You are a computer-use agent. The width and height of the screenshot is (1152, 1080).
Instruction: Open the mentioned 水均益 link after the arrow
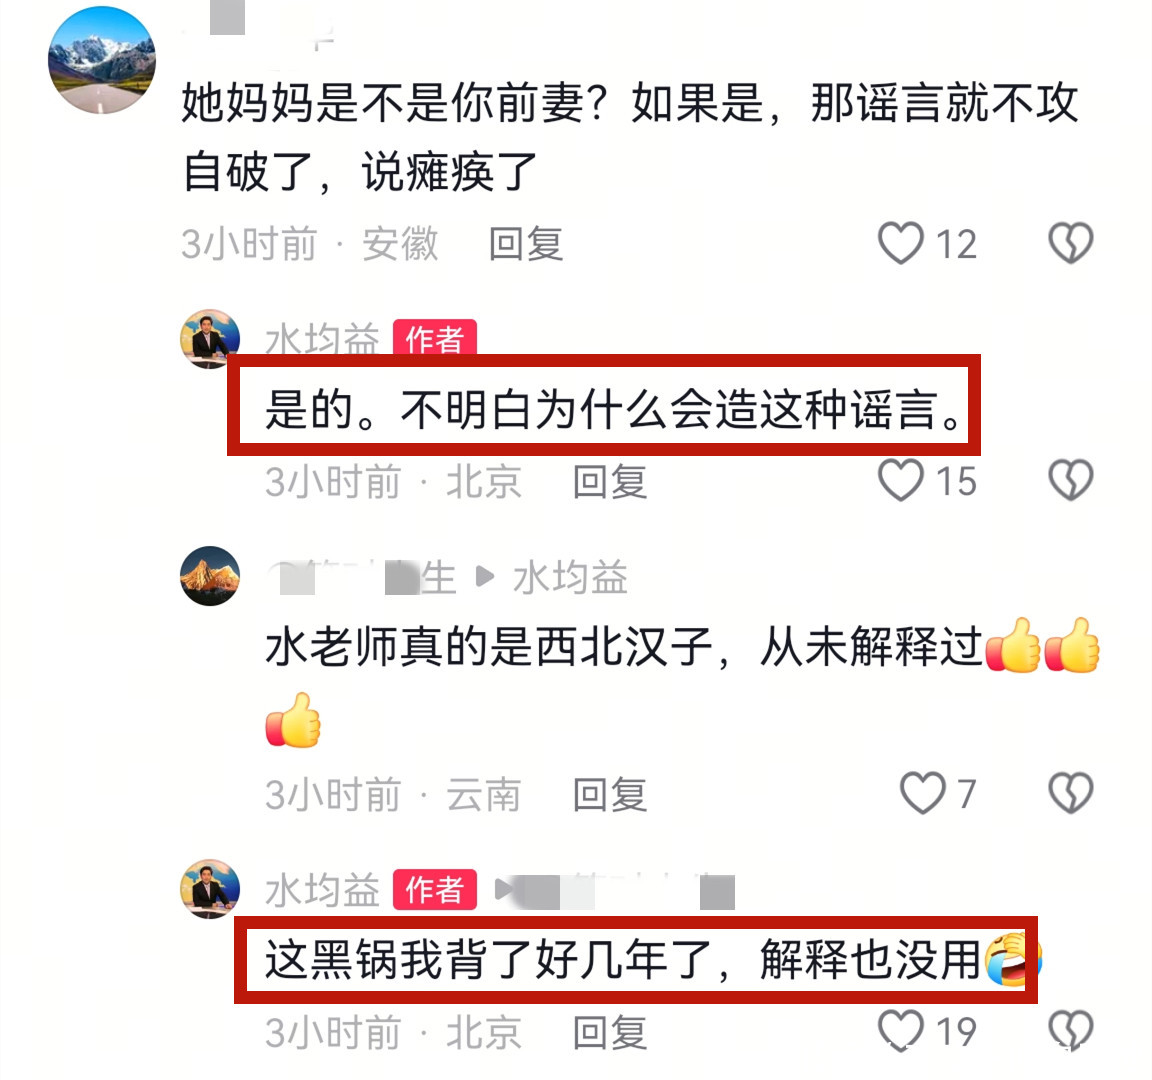(x=570, y=577)
